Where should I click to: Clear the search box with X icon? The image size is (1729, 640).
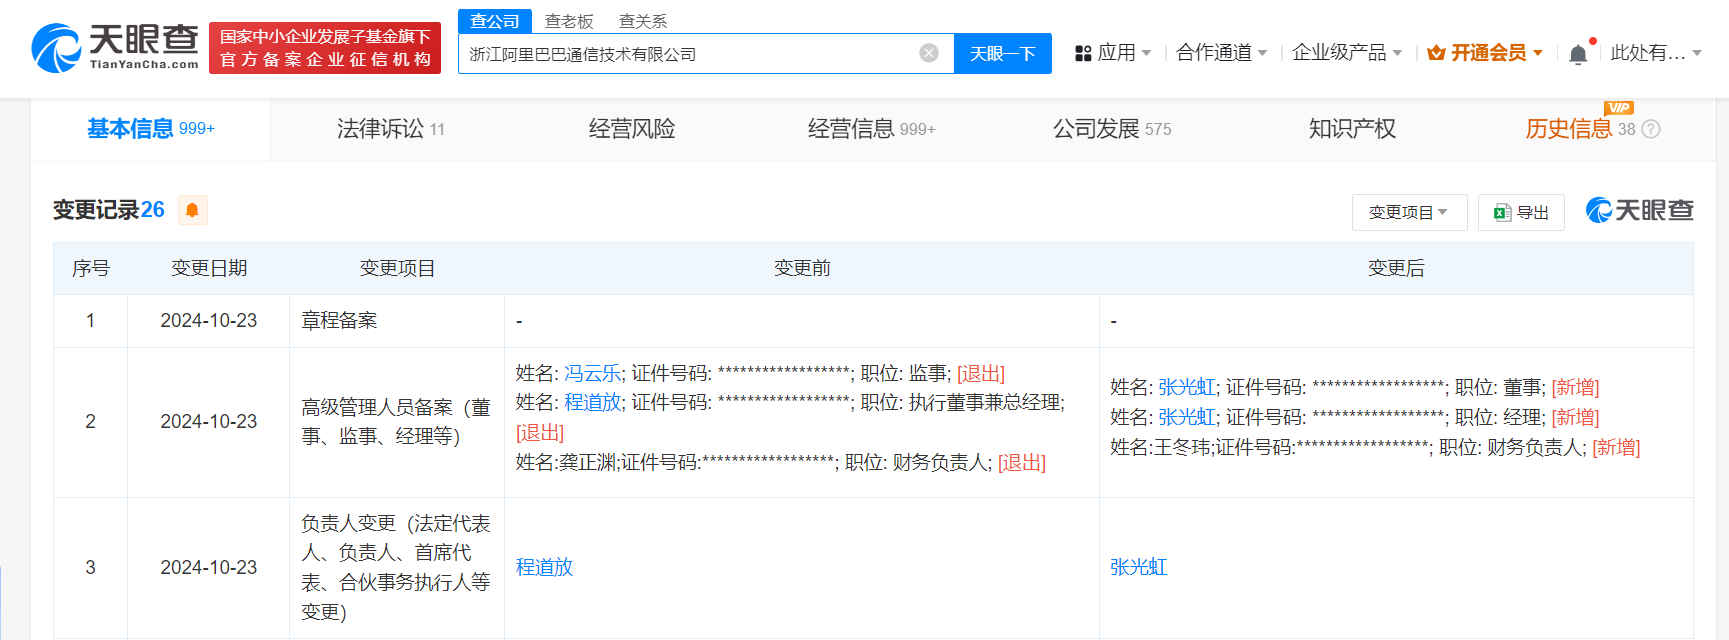pos(929,53)
